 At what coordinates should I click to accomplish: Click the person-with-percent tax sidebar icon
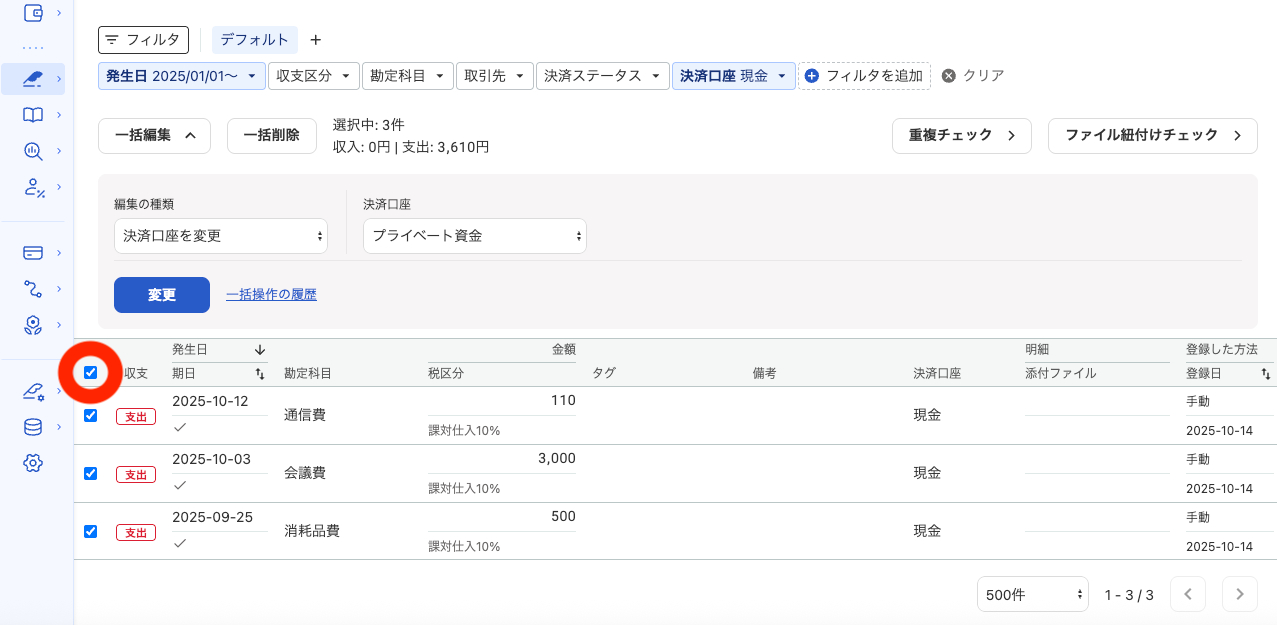(x=33, y=187)
